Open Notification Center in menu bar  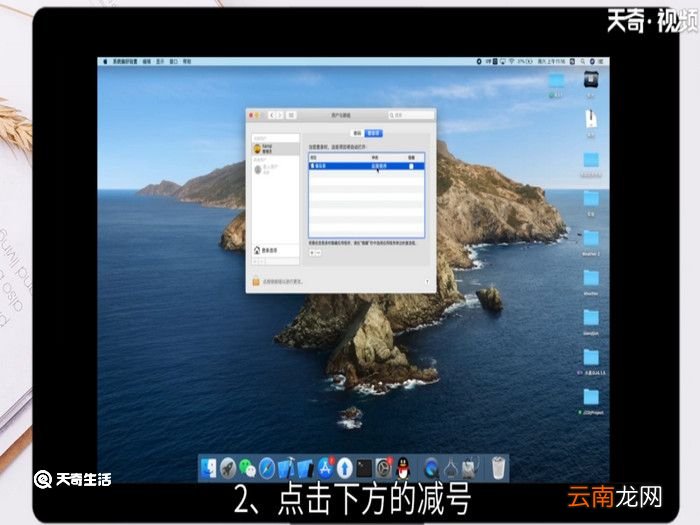coord(601,62)
